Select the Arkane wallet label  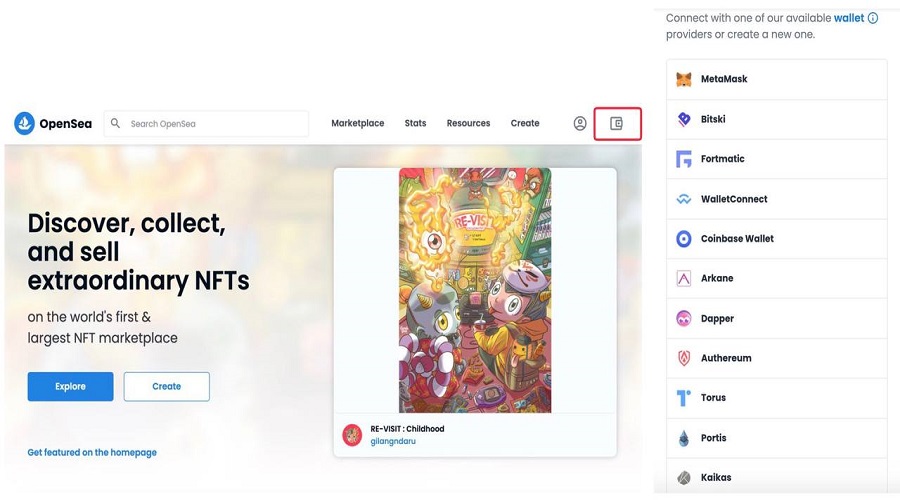717,278
